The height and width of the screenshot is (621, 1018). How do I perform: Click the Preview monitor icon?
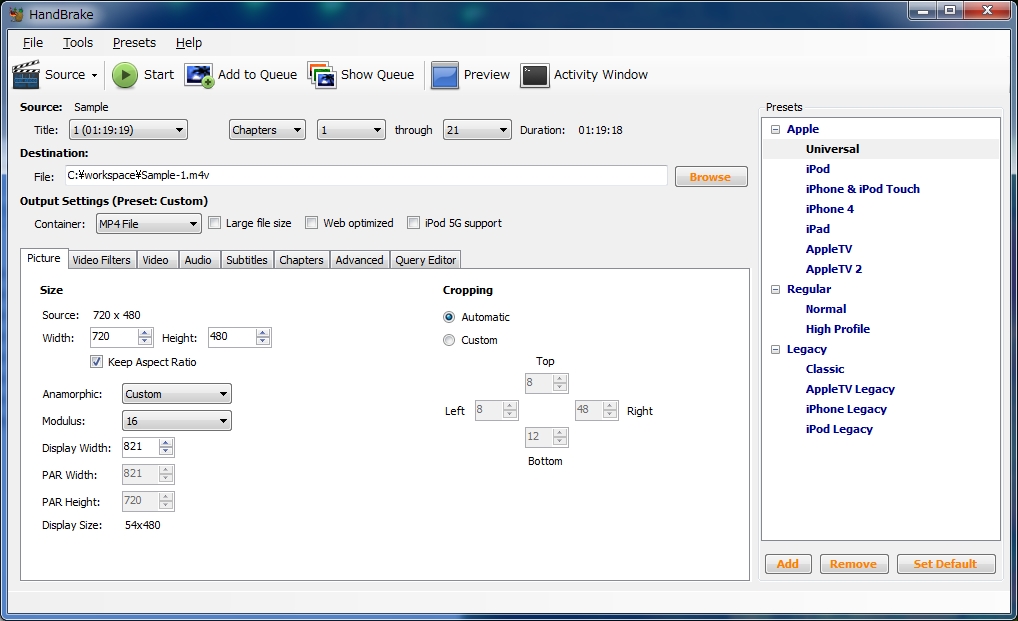click(x=445, y=75)
